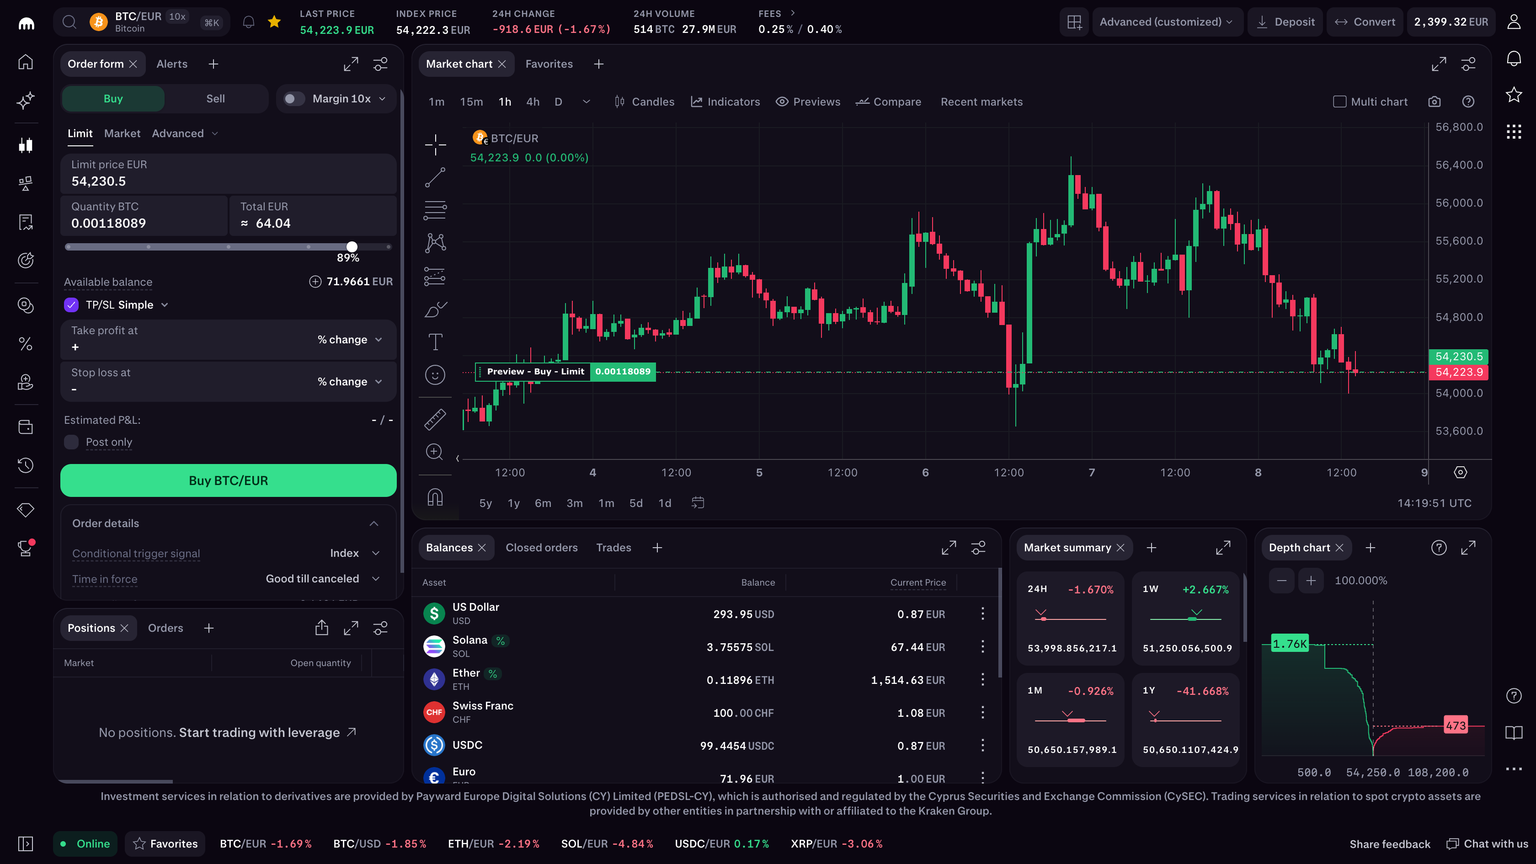Image resolution: width=1536 pixels, height=864 pixels.
Task: Click the Convert button
Action: pos(1365,22)
